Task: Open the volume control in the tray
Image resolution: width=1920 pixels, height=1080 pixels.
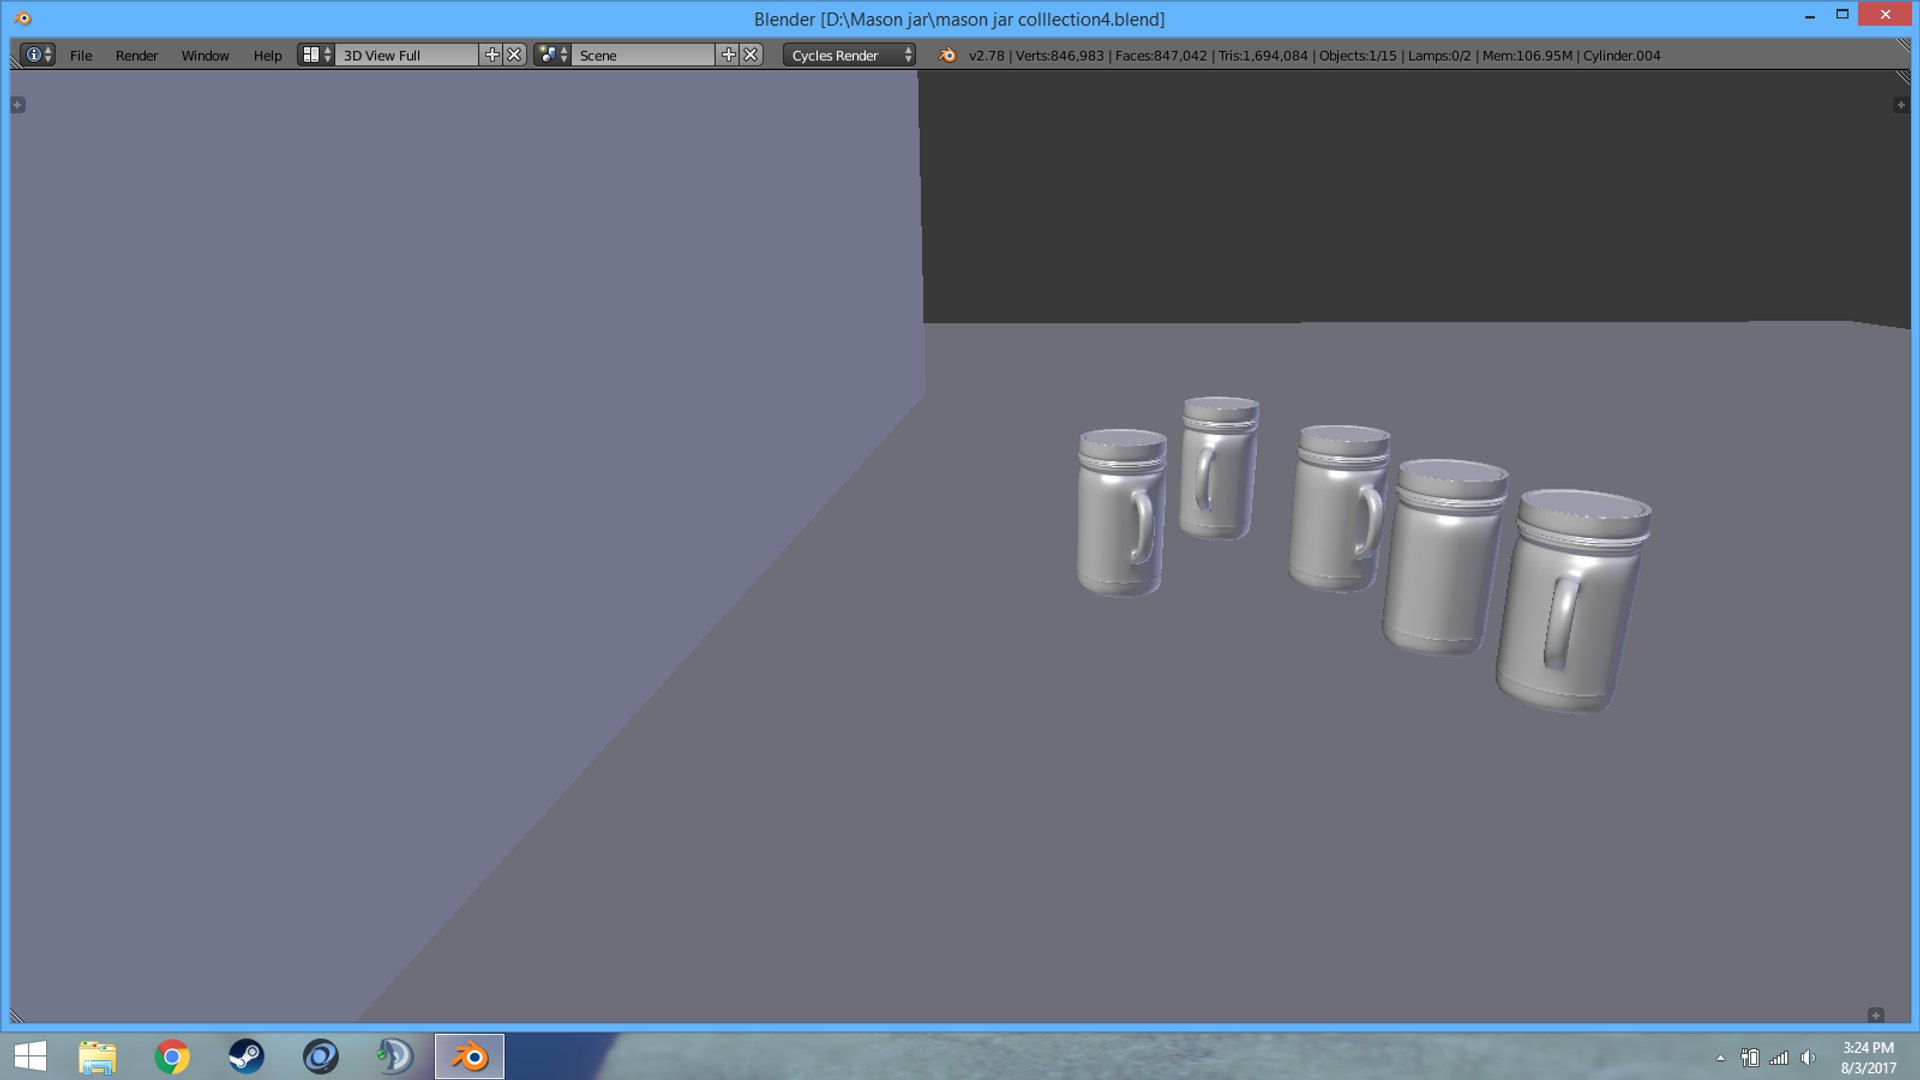Action: coord(1808,1057)
